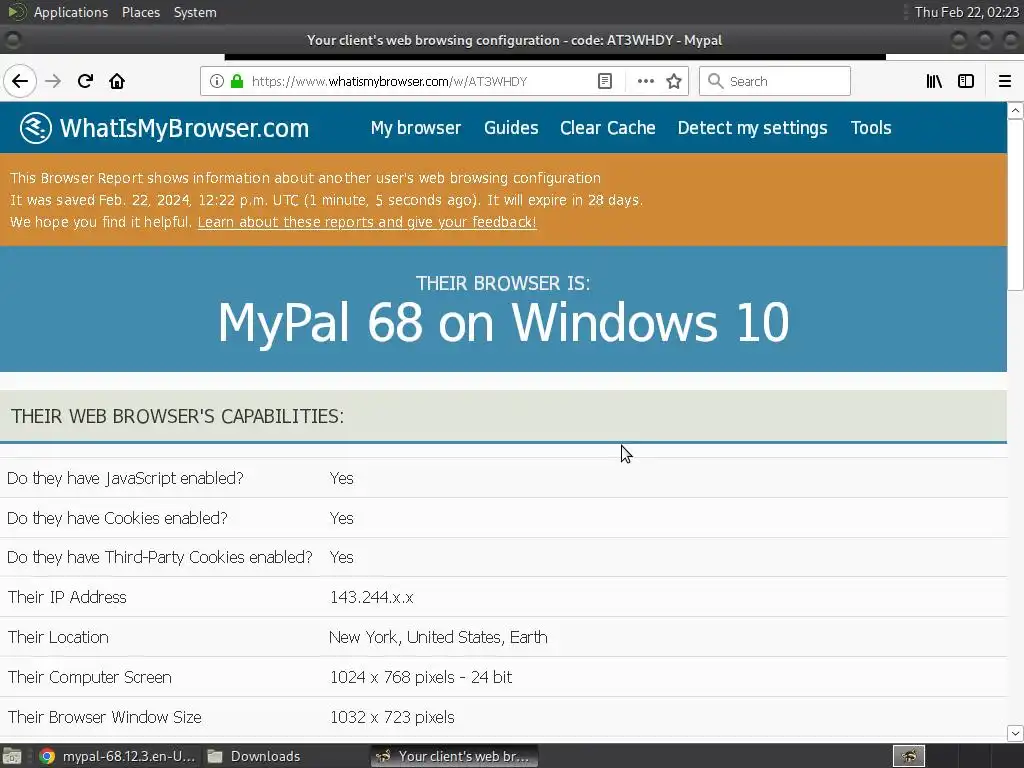Reload the current page

(x=85, y=81)
